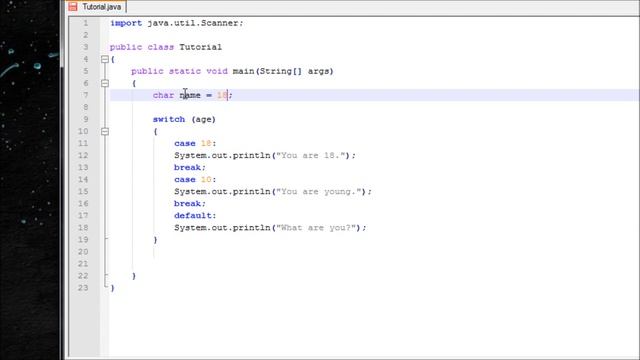This screenshot has width=640, height=360.
Task: Select the Tutorial.java tab
Action: 96,7
